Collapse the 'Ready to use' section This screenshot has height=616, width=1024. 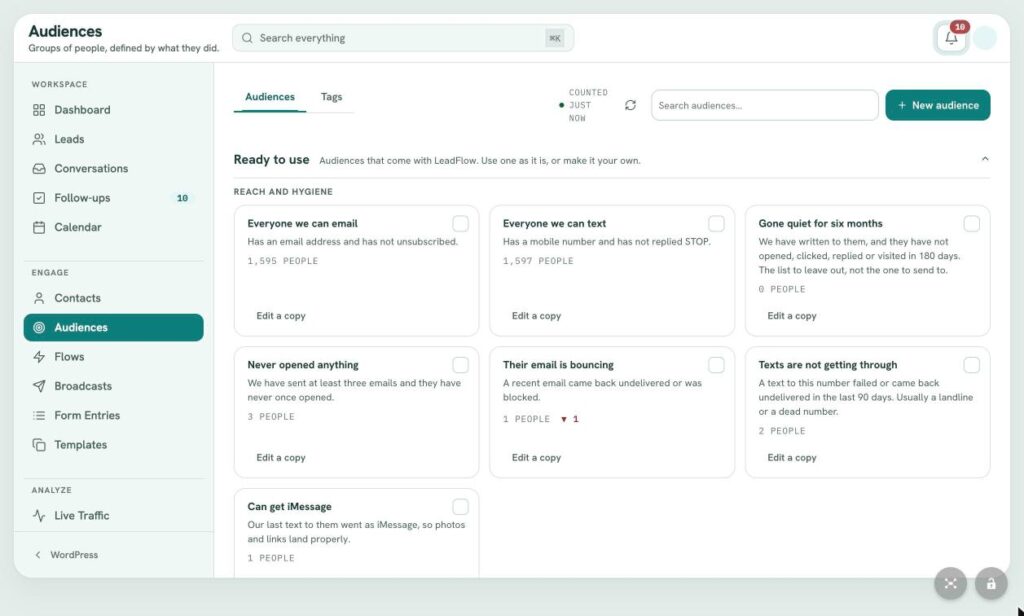pyautogui.click(x=985, y=159)
